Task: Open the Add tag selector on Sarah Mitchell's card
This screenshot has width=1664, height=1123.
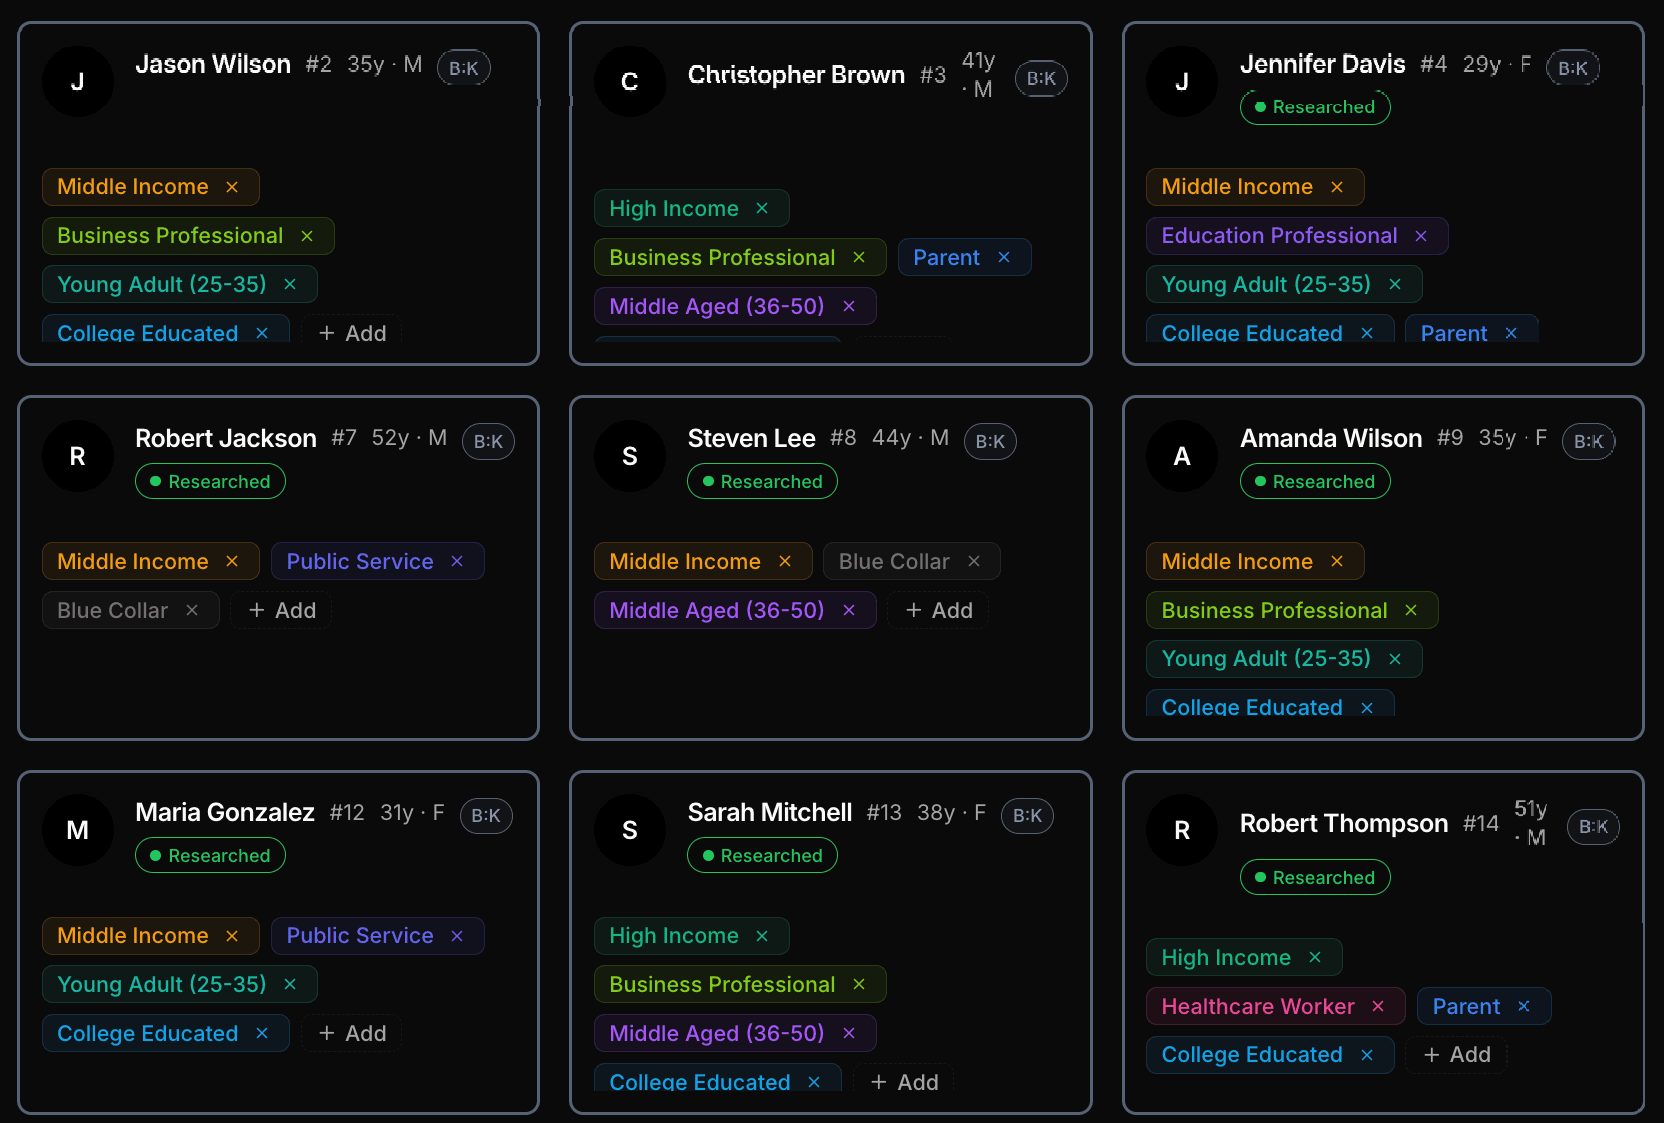Action: tap(903, 1081)
